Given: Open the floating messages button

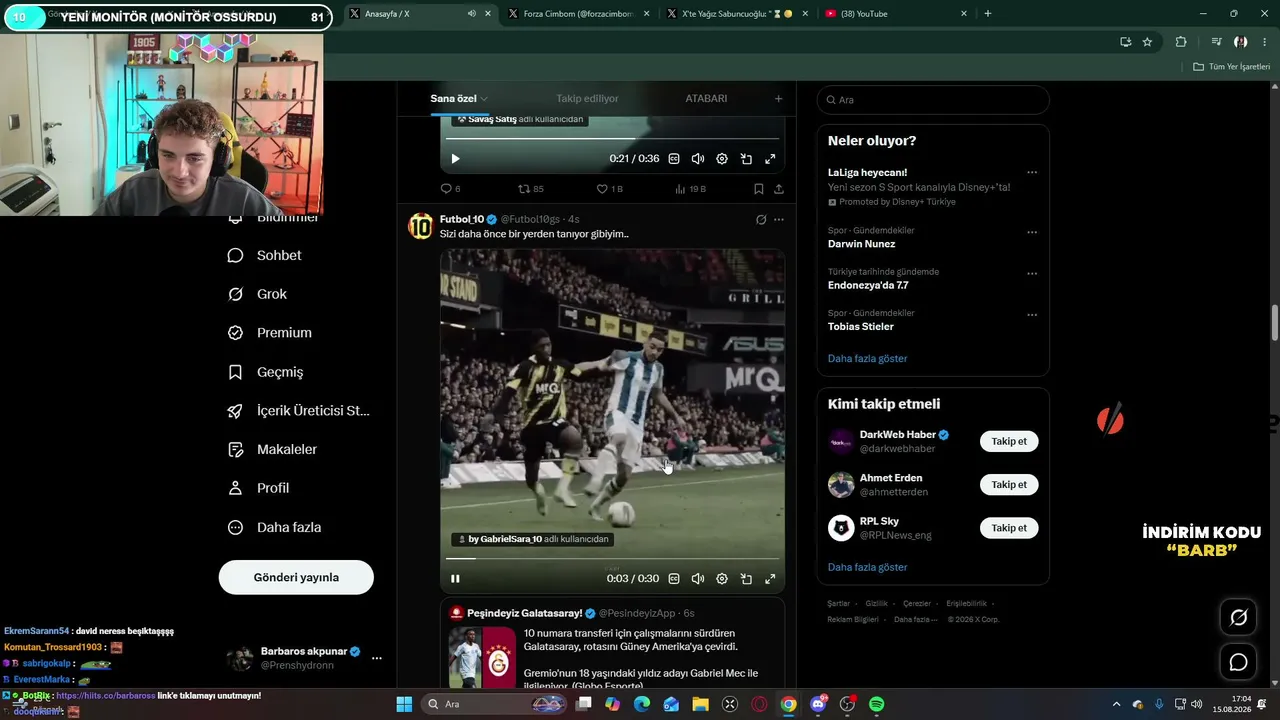Looking at the screenshot, I should coord(1238,662).
